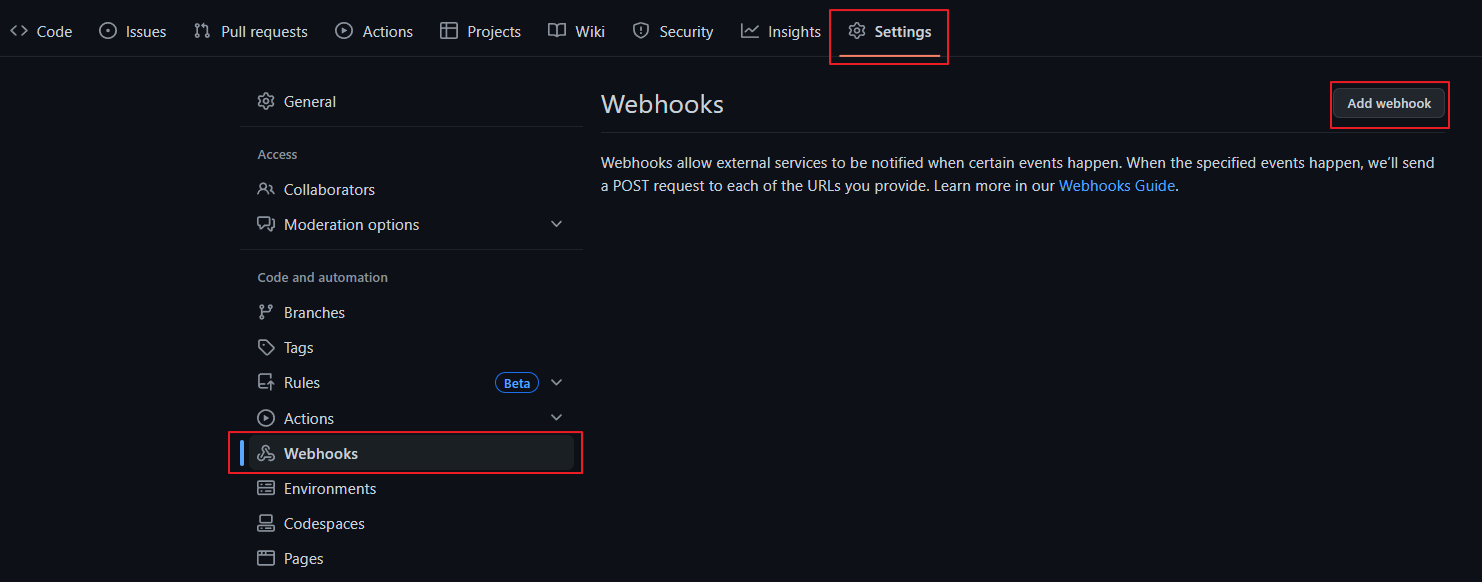Click the people icon beside Collaborators
Image resolution: width=1482 pixels, height=582 pixels.
[266, 189]
